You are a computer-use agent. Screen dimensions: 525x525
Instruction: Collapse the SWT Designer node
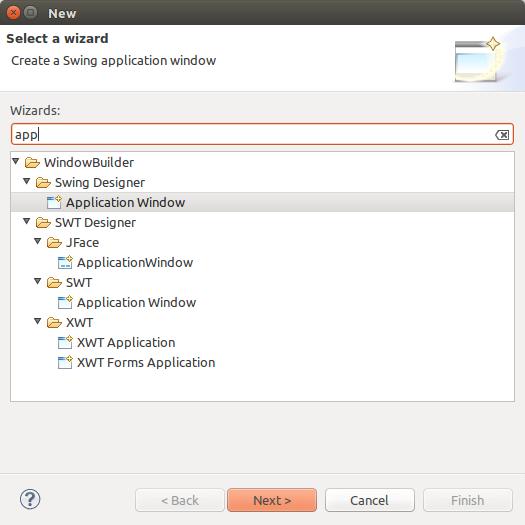click(x=26, y=221)
